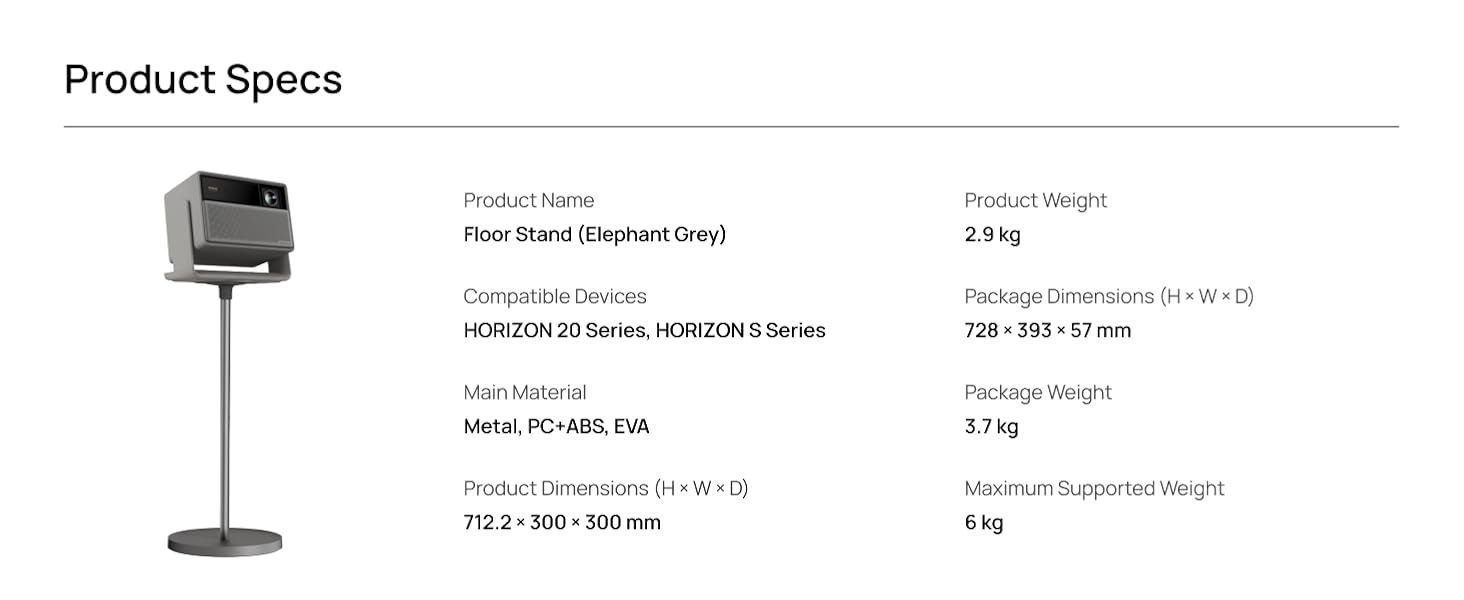Select the Package Dimensions (H × W × D) label

point(1108,296)
